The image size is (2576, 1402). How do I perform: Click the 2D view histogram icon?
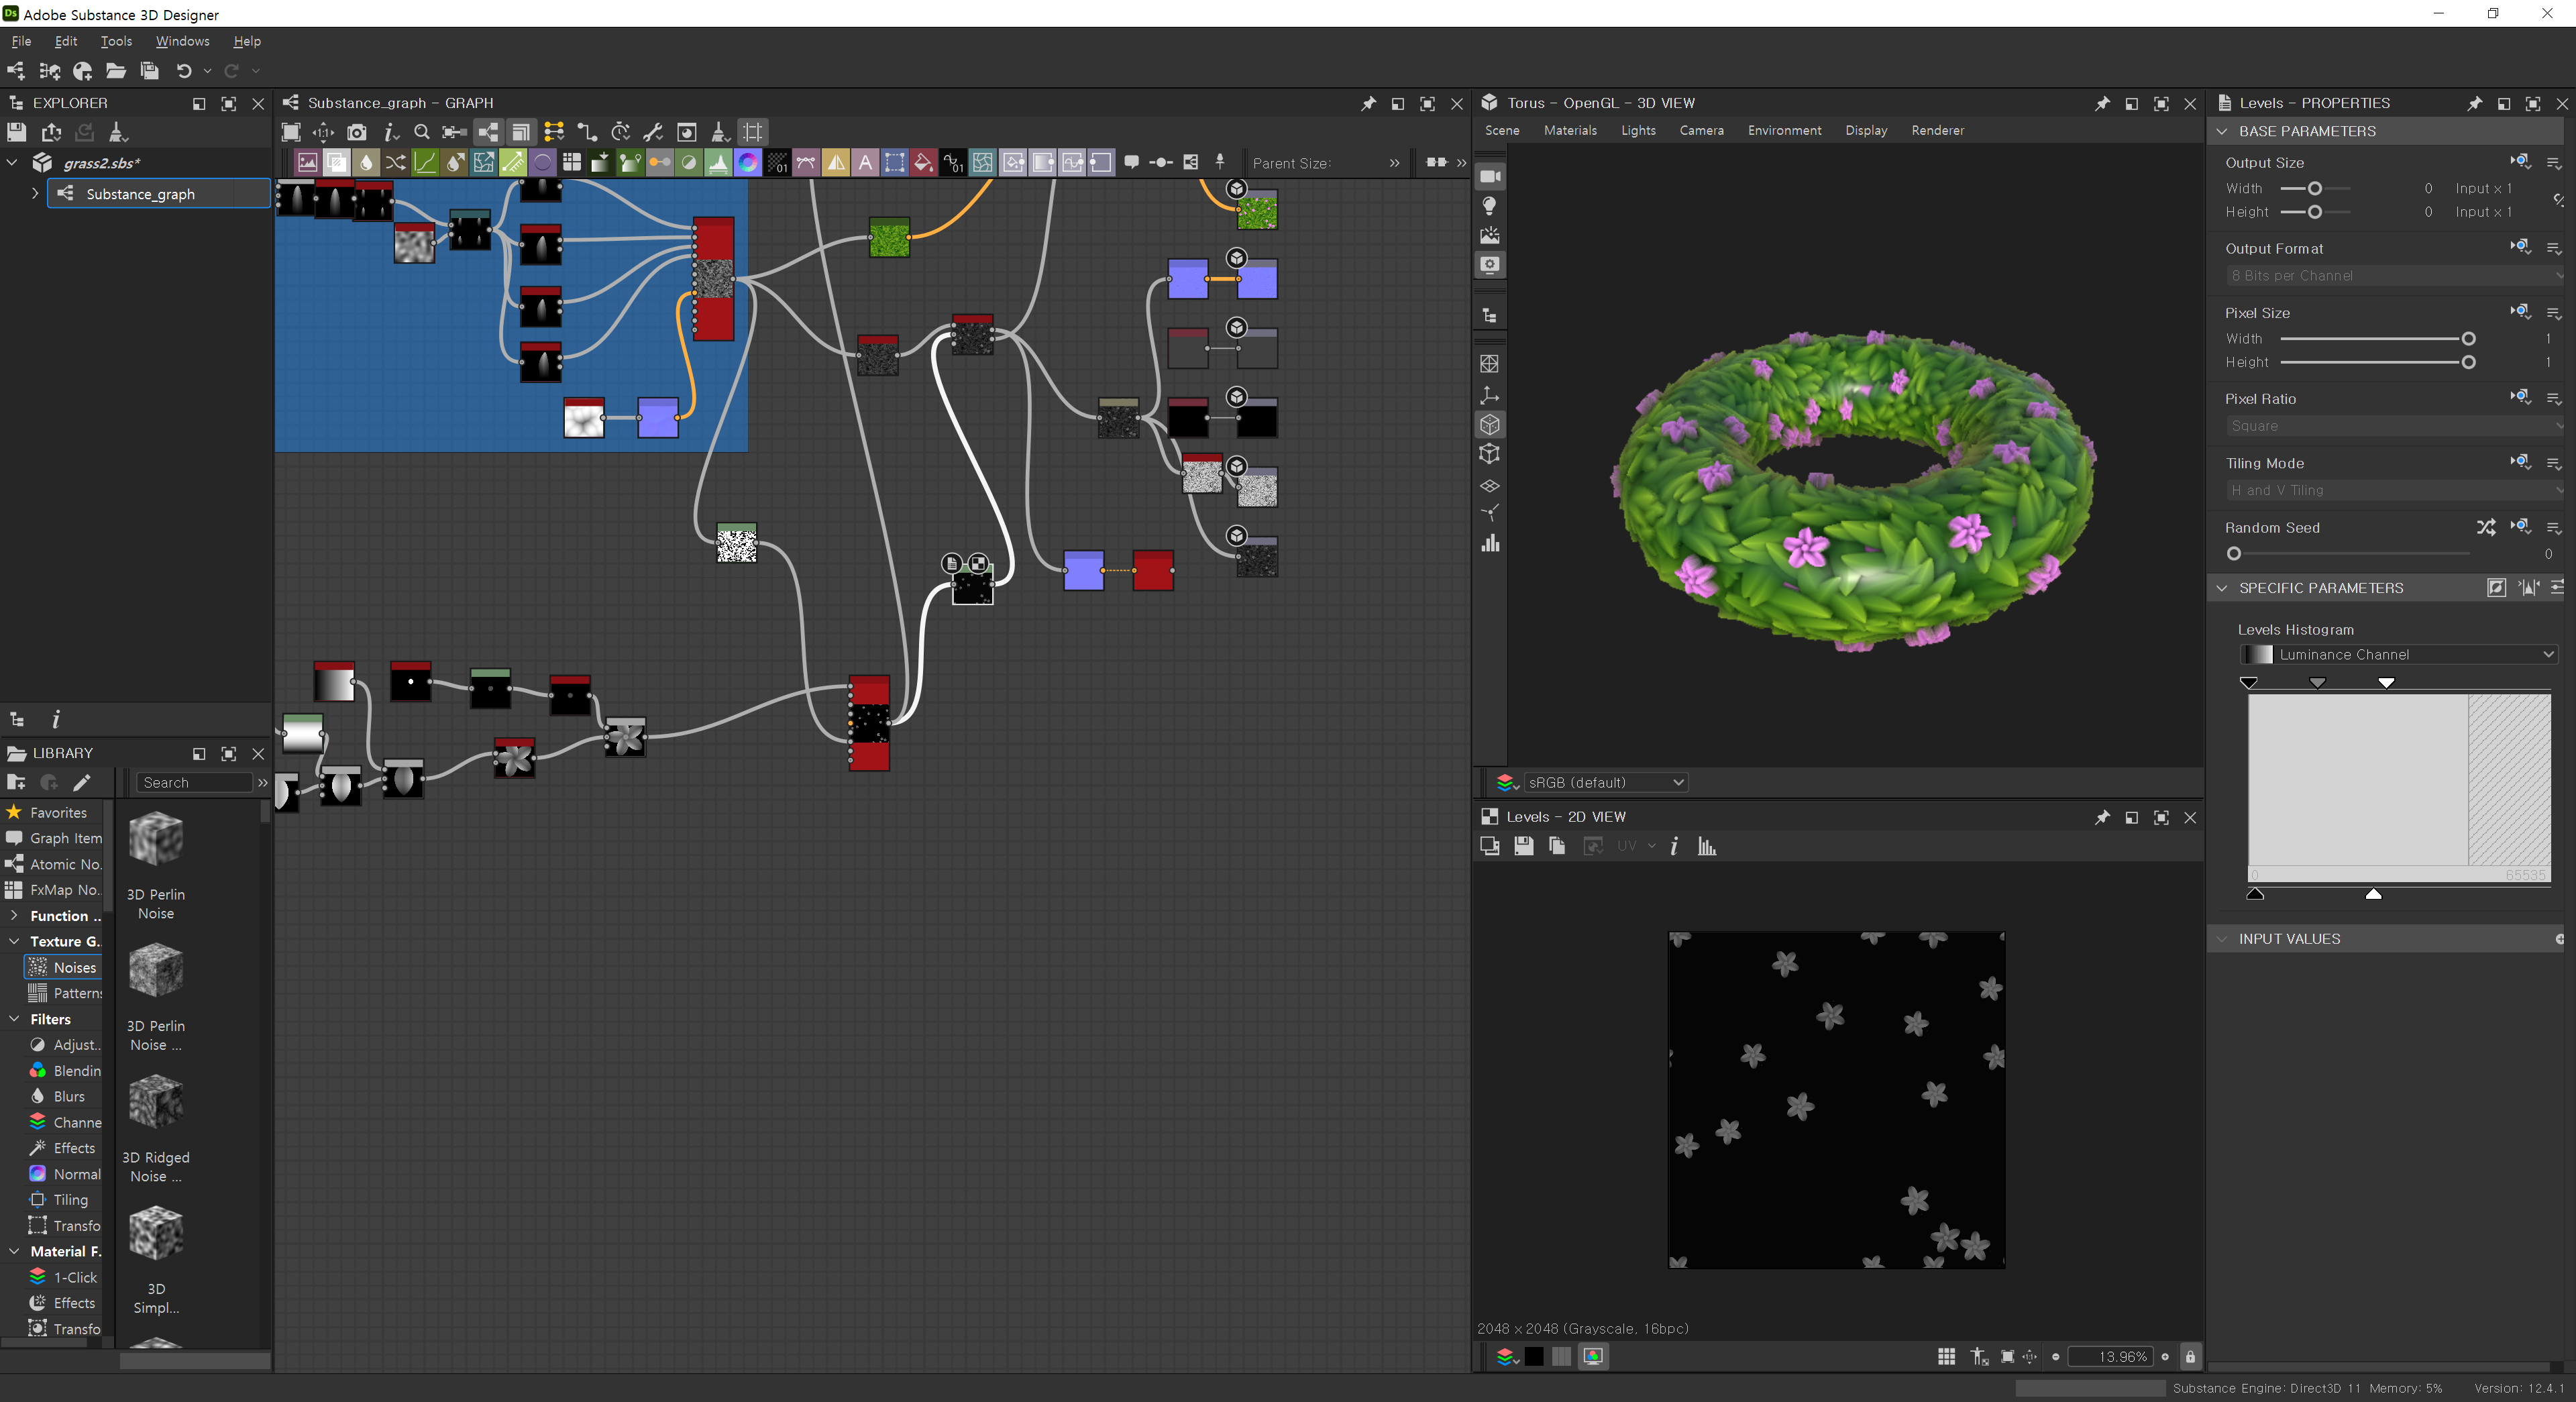pyautogui.click(x=1706, y=846)
